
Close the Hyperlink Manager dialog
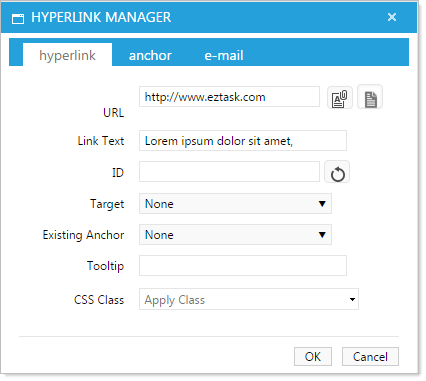pyautogui.click(x=392, y=17)
